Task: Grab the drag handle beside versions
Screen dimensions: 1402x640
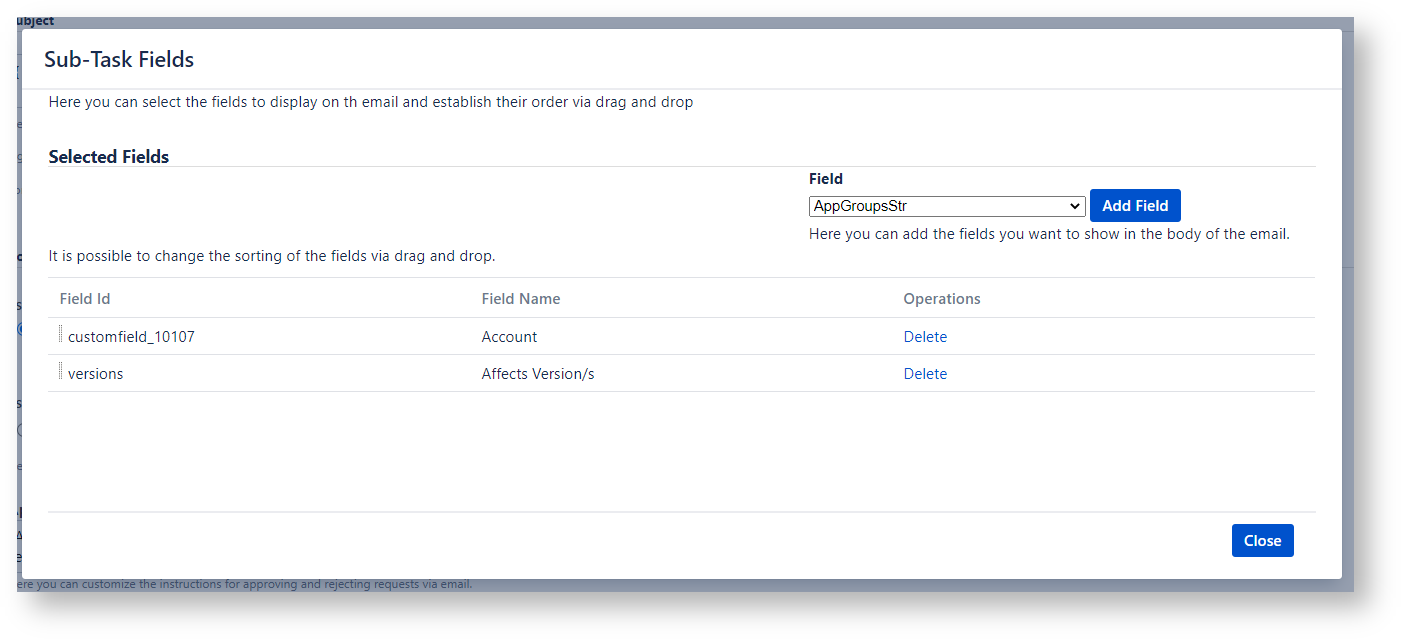Action: tap(61, 372)
